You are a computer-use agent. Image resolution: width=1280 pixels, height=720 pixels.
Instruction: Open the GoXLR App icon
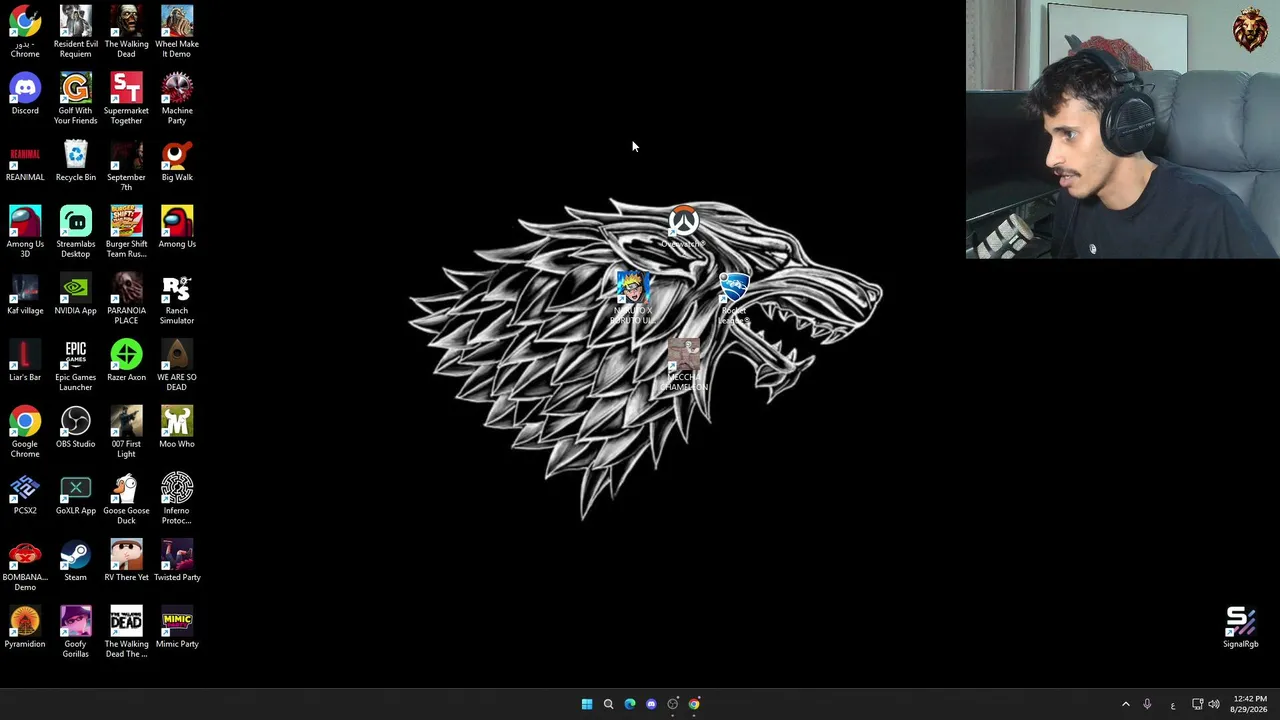point(76,494)
